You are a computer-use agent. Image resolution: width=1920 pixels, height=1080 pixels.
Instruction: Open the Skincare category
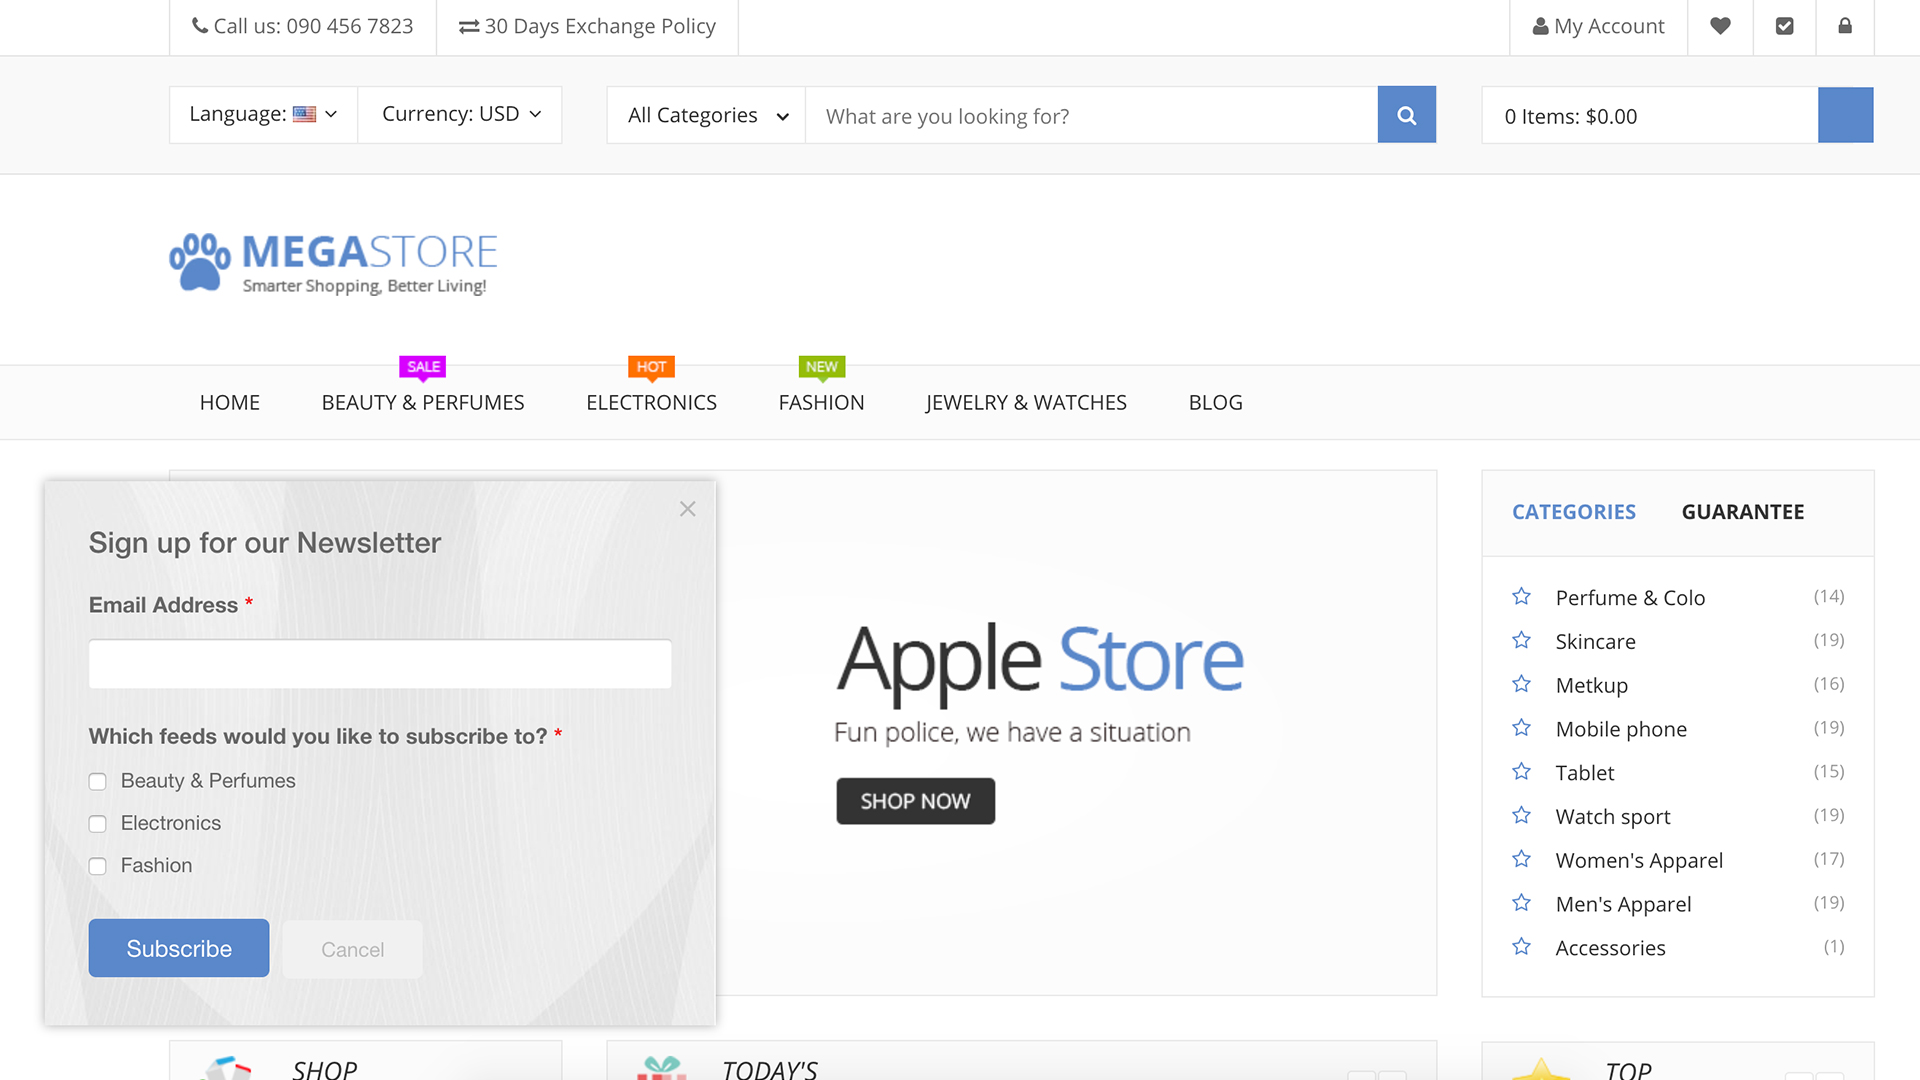1596,642
